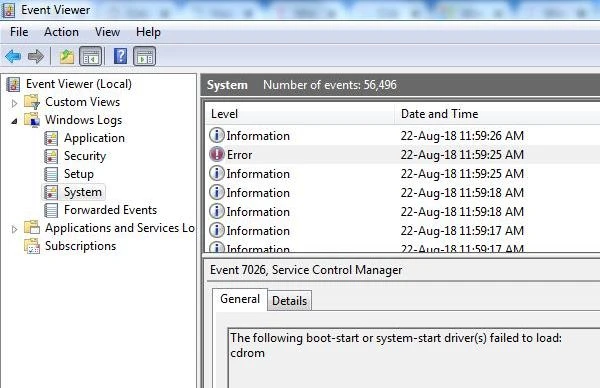Expand the Applications and Services Logs node

14,229
